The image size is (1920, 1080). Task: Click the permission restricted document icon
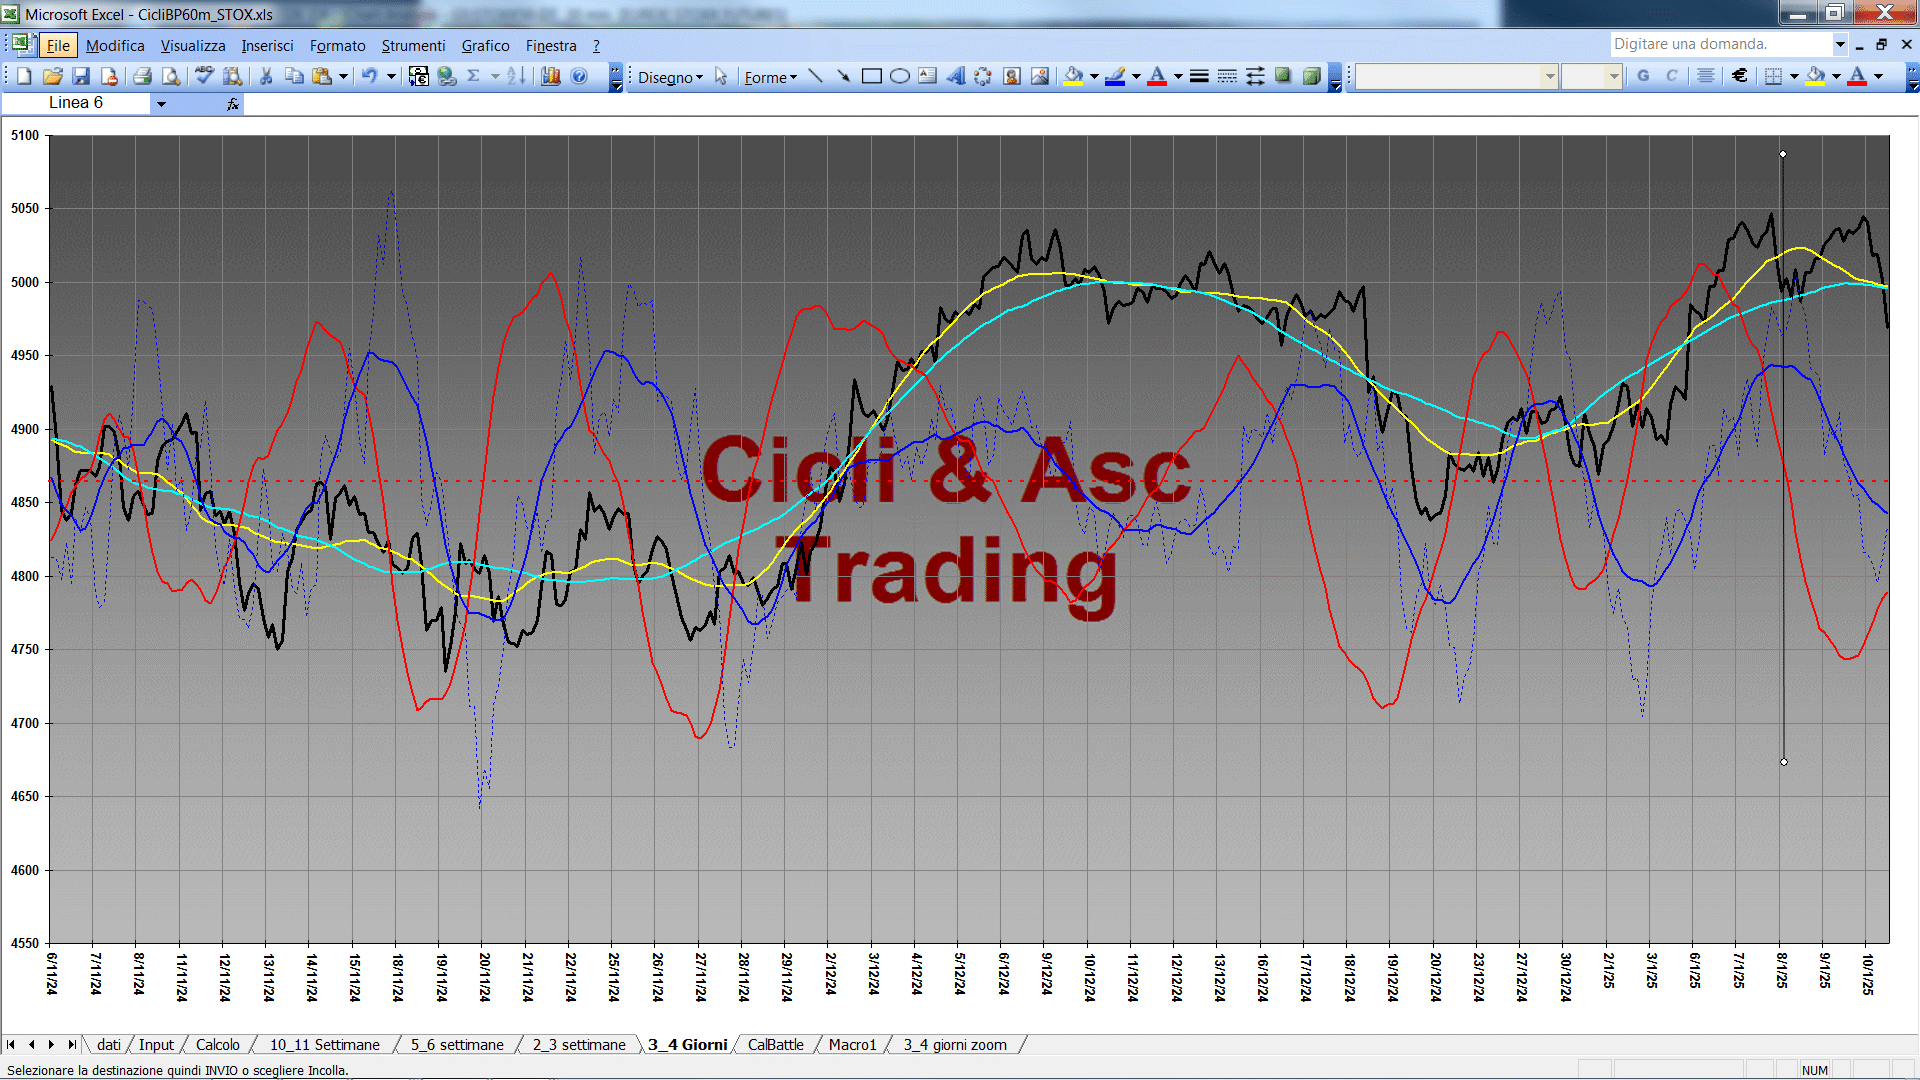[x=109, y=76]
